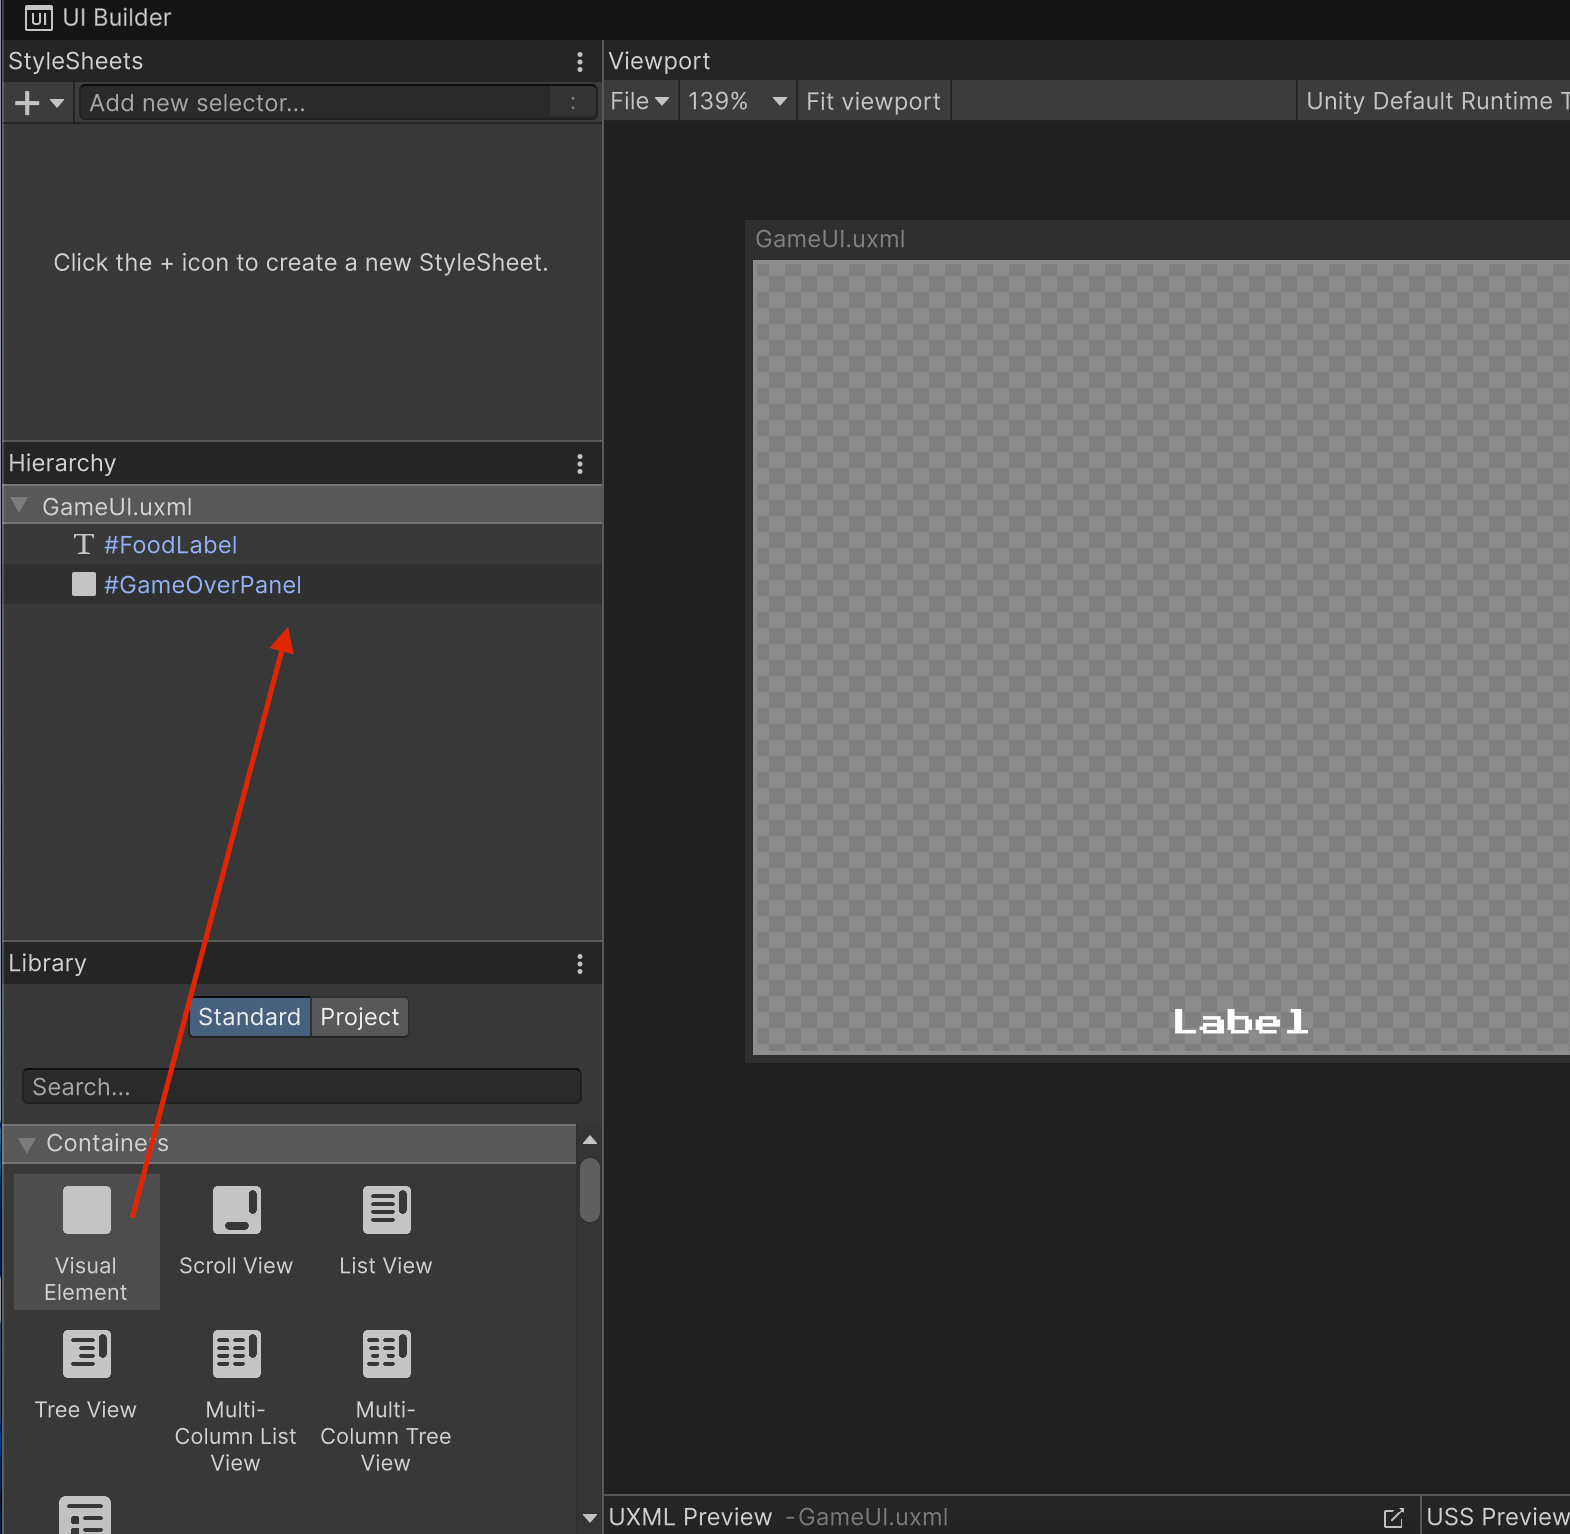Collapse the GameUI.uxml hierarchy root
The image size is (1570, 1534).
pos(19,506)
